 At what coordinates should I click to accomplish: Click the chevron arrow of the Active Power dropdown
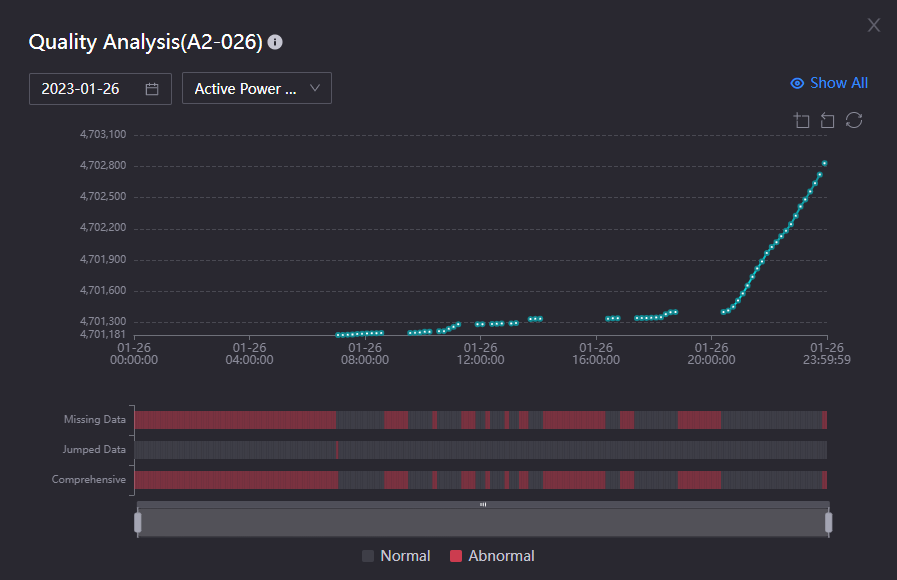tap(315, 88)
